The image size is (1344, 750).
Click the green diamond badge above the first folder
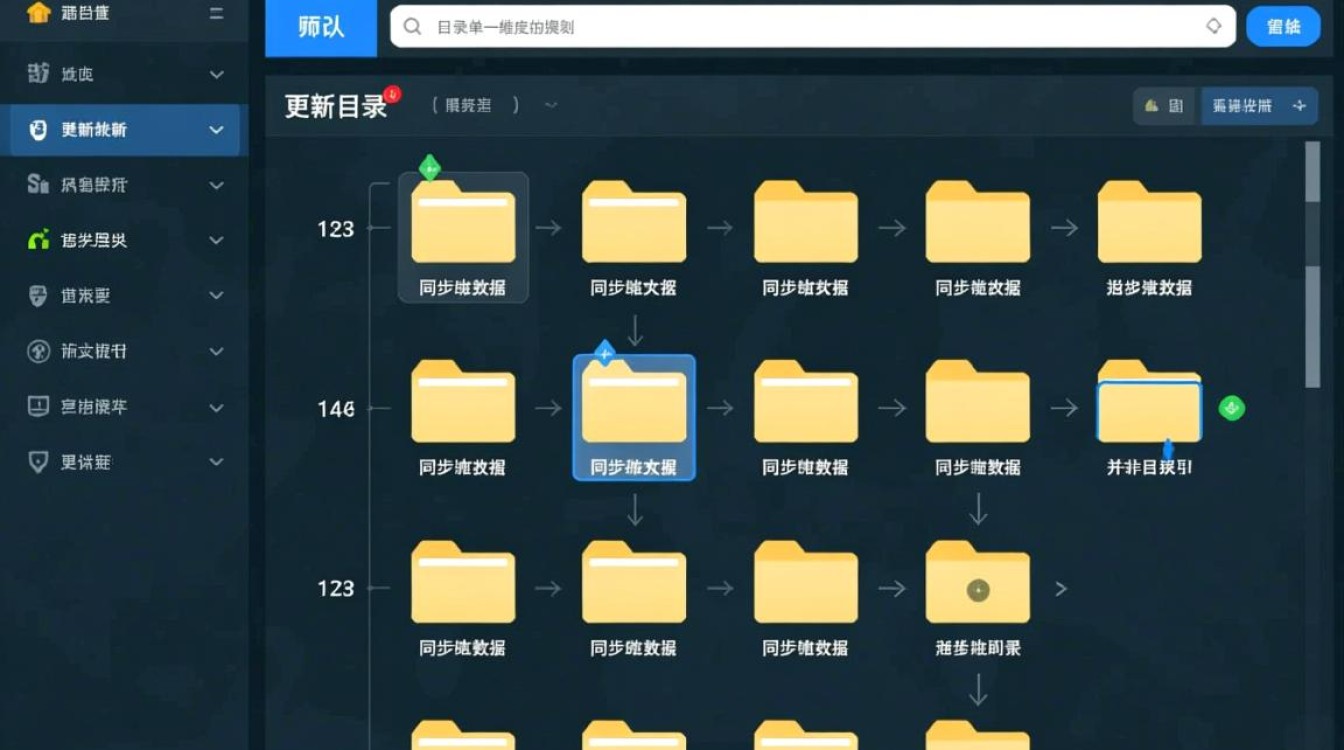pos(428,168)
